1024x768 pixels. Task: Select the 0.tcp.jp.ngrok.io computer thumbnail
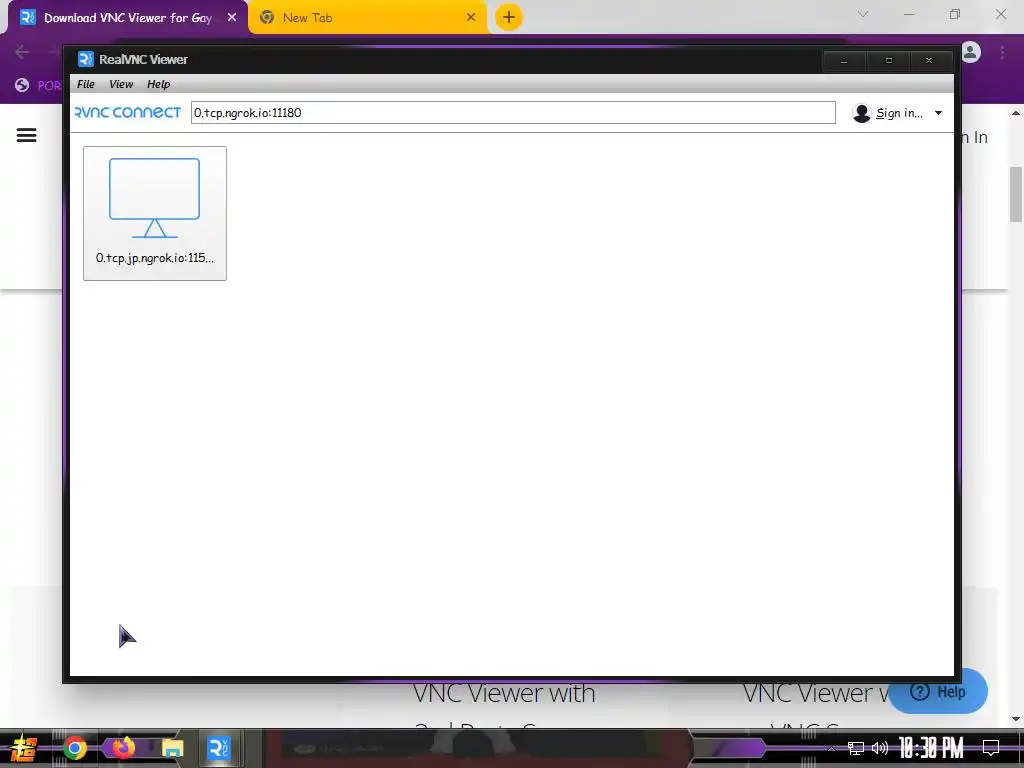155,214
